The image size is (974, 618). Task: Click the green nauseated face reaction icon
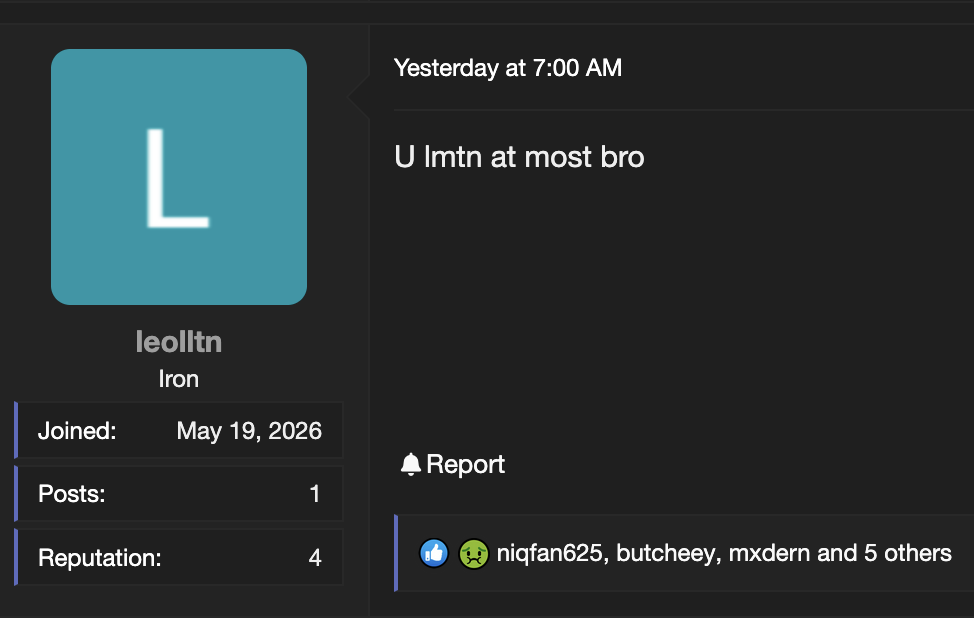473,553
